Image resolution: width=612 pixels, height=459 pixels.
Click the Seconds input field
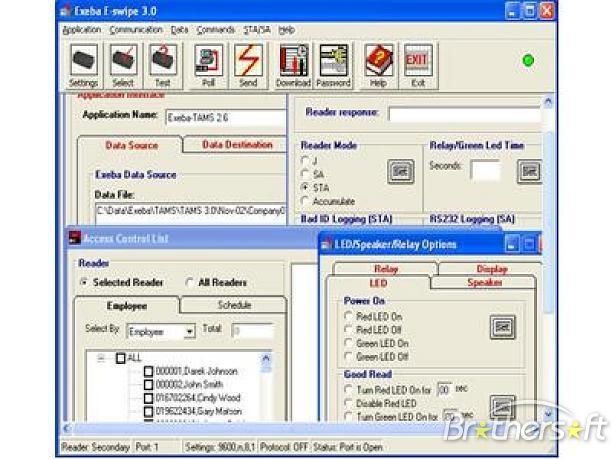tap(485, 171)
